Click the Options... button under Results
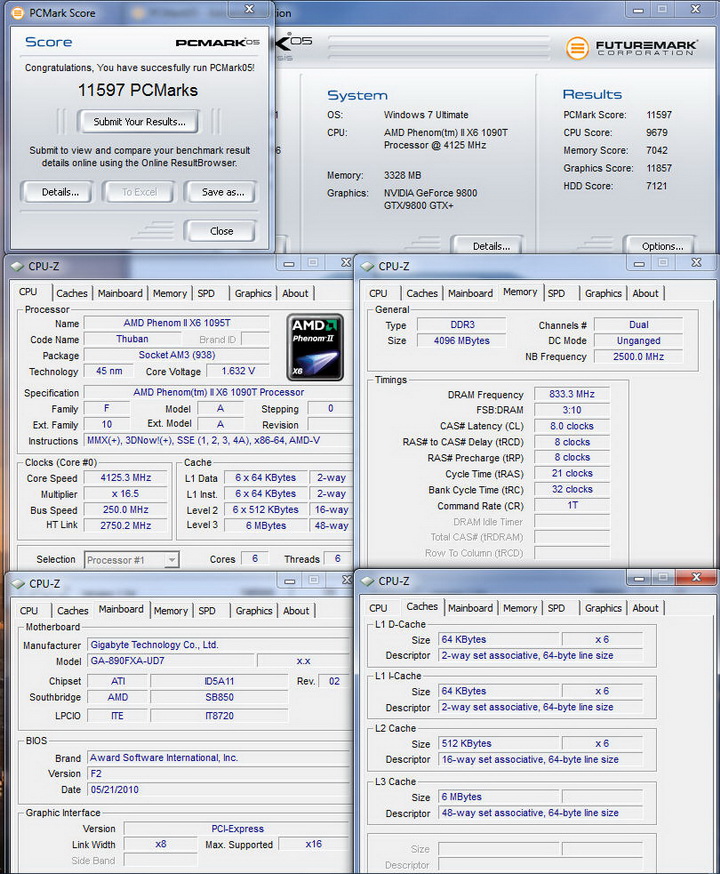Screen dimensions: 720x874 coord(661,246)
